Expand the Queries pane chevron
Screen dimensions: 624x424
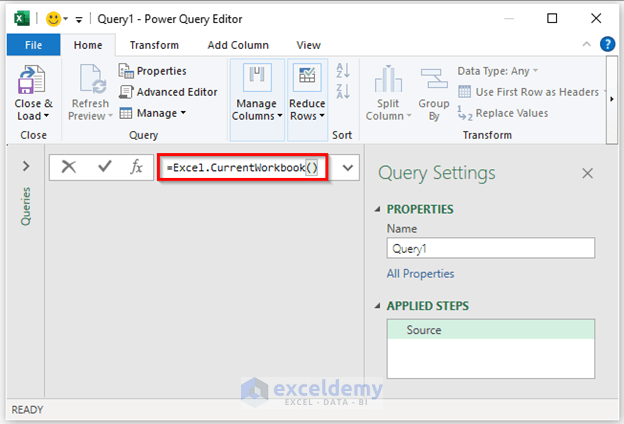click(26, 166)
